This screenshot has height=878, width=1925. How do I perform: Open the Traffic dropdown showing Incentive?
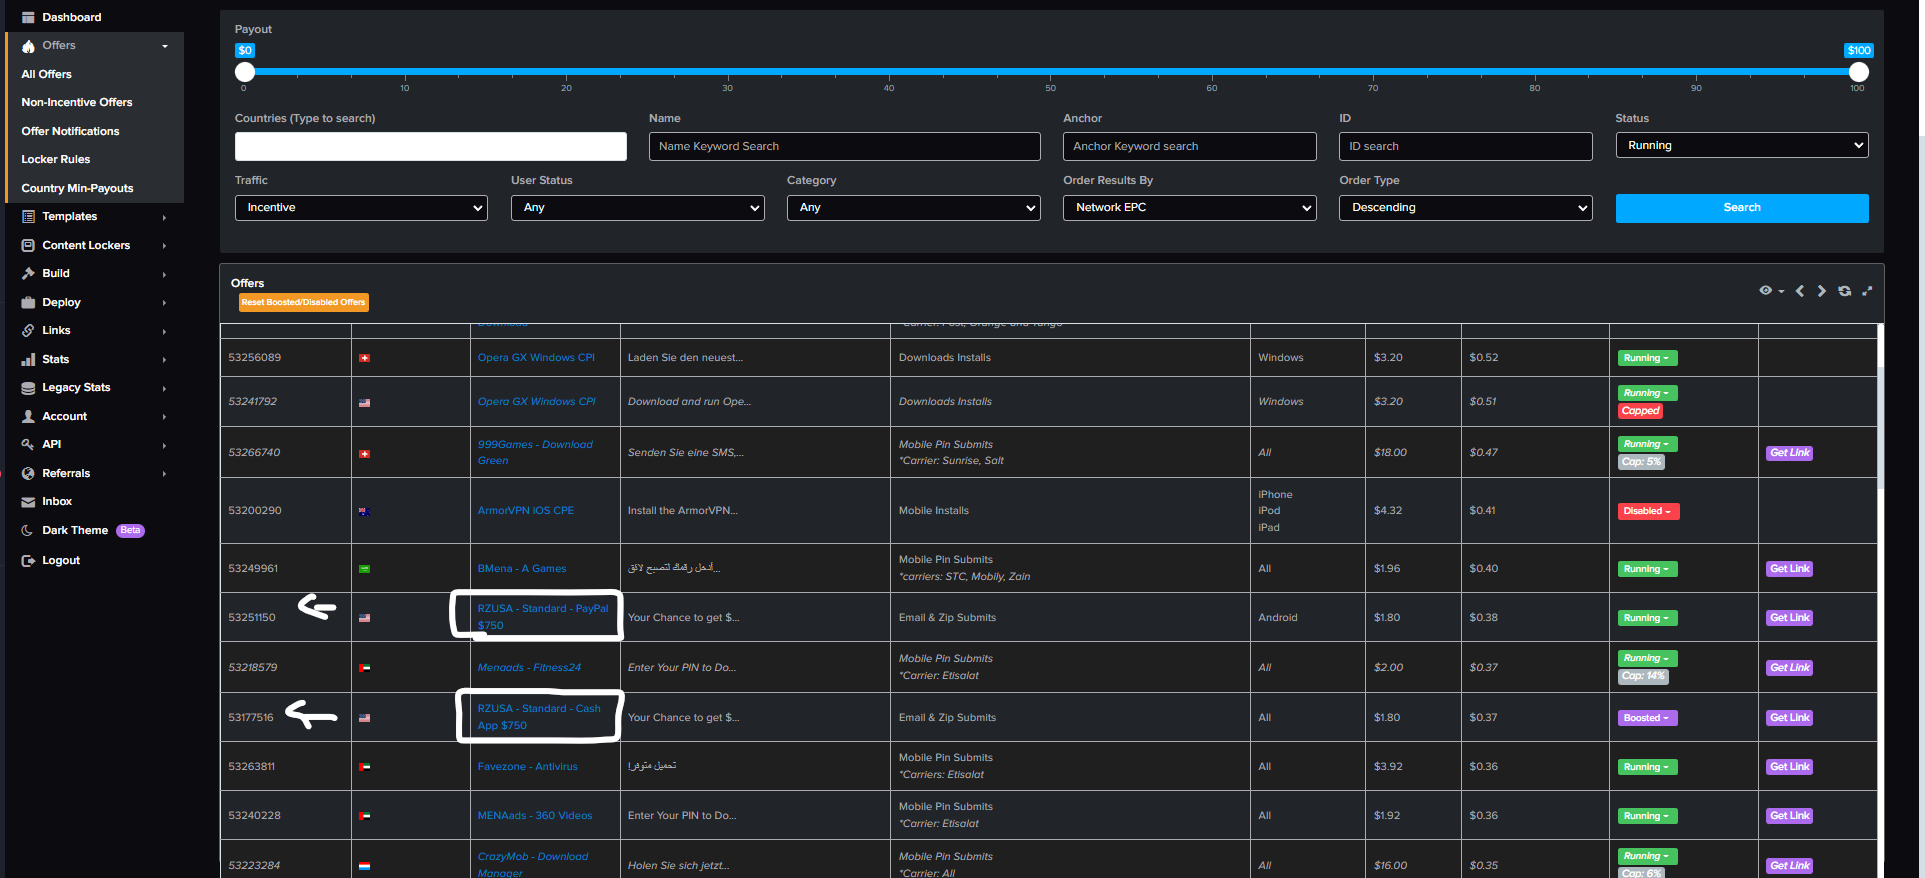361,207
